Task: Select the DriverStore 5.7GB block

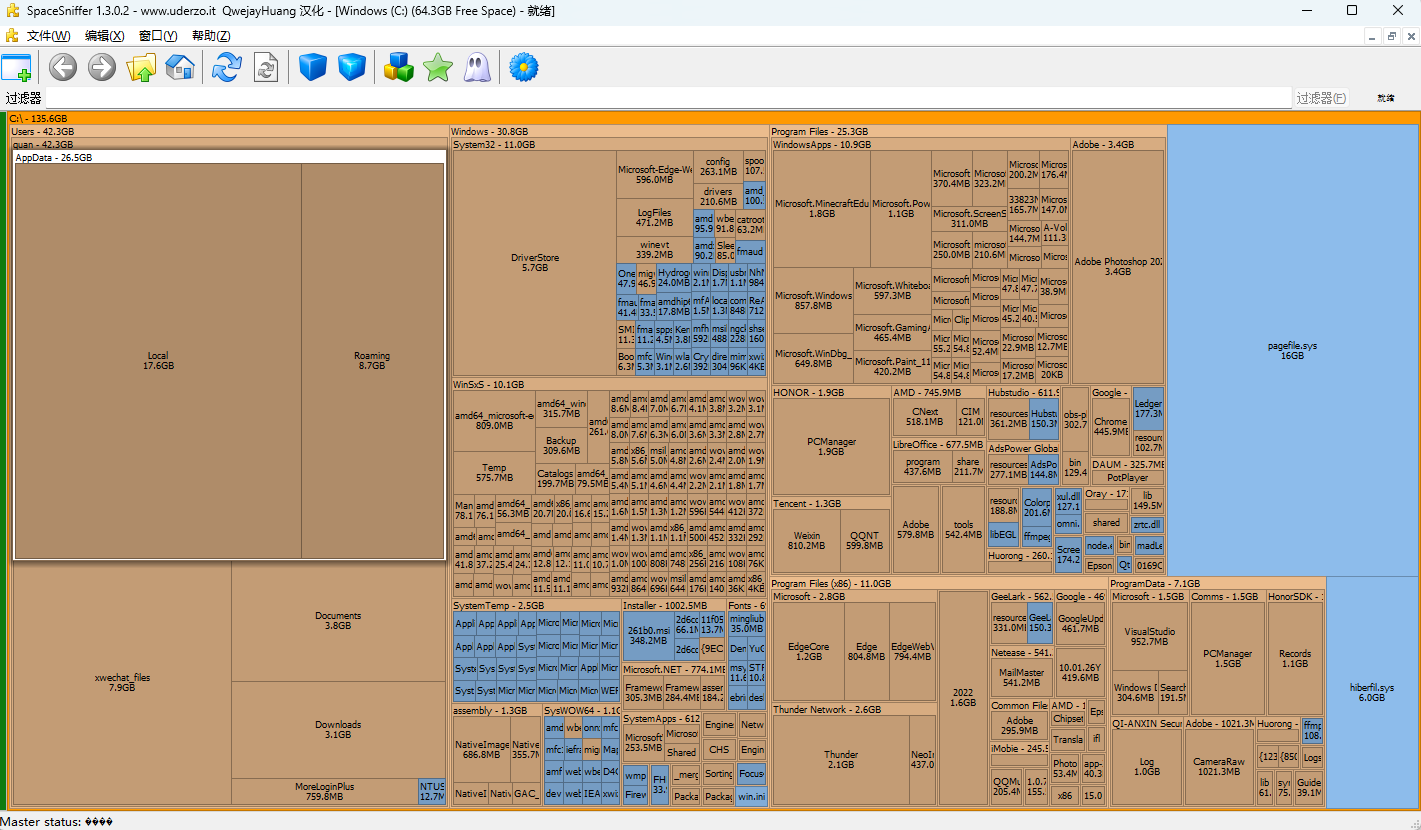Action: [x=535, y=263]
